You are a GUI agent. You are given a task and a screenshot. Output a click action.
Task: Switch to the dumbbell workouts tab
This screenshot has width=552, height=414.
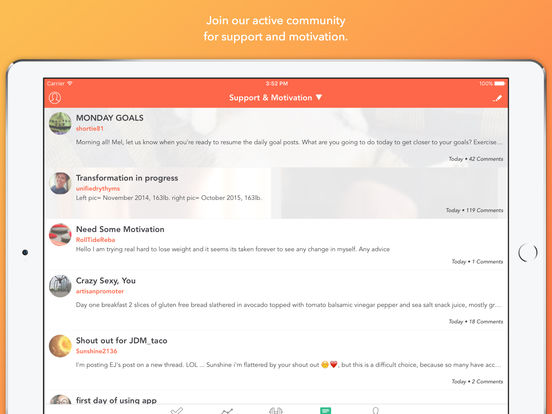point(276,411)
